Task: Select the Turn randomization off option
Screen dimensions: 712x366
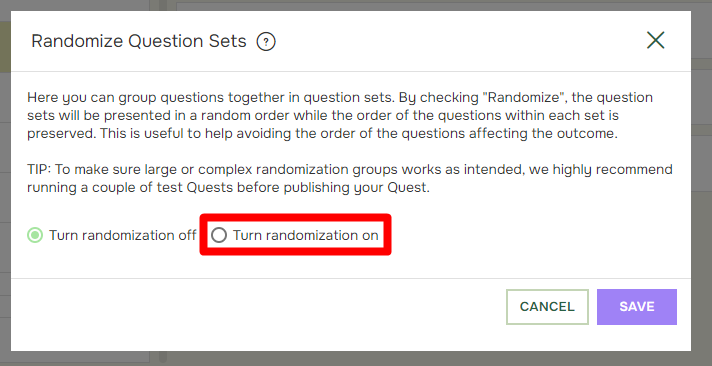Action: pos(112,235)
